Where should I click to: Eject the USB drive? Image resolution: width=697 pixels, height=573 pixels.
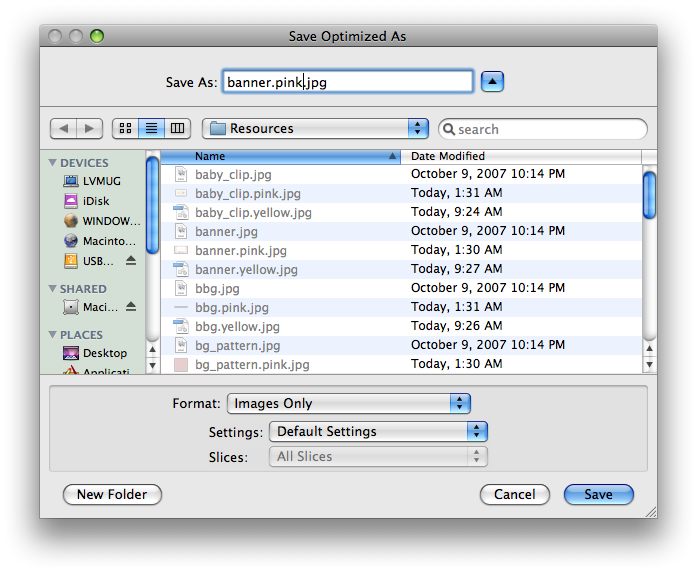tap(130, 261)
